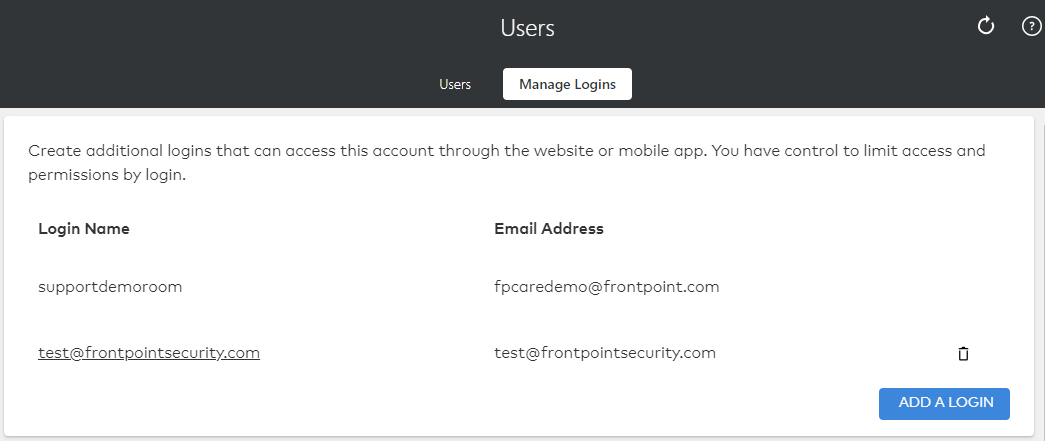
Task: Click the fpcaredemo@frontpoint.com email address
Action: (606, 287)
